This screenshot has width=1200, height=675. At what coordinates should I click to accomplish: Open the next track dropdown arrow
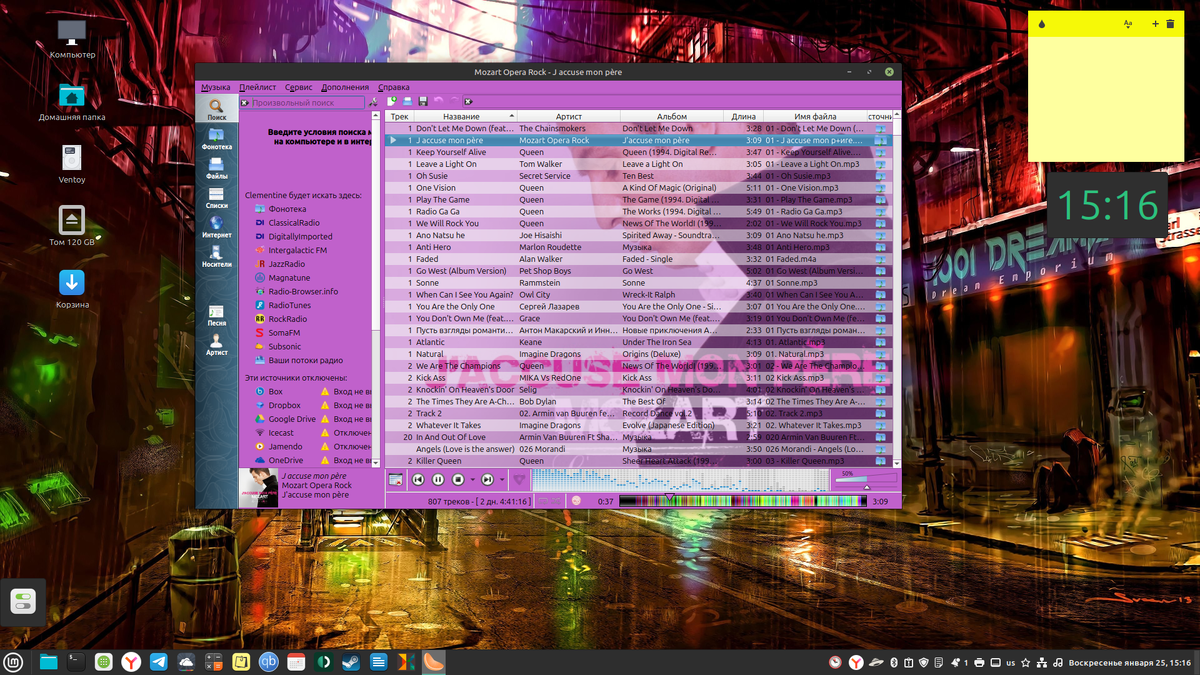[x=501, y=480]
